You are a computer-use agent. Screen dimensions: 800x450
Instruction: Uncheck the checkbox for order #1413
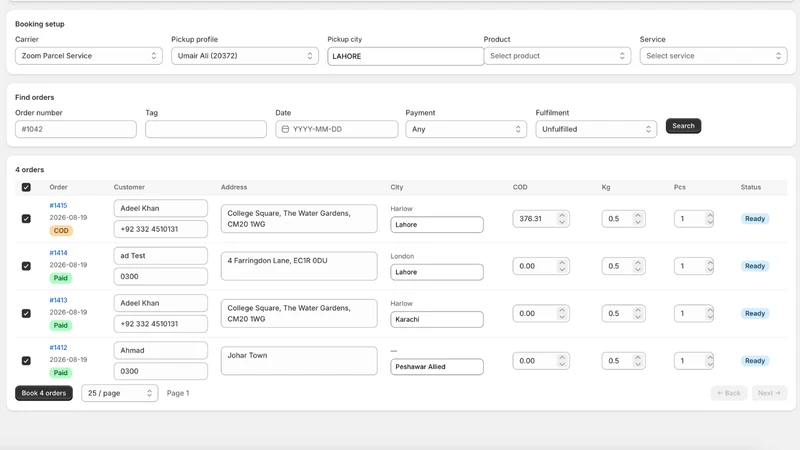26,313
